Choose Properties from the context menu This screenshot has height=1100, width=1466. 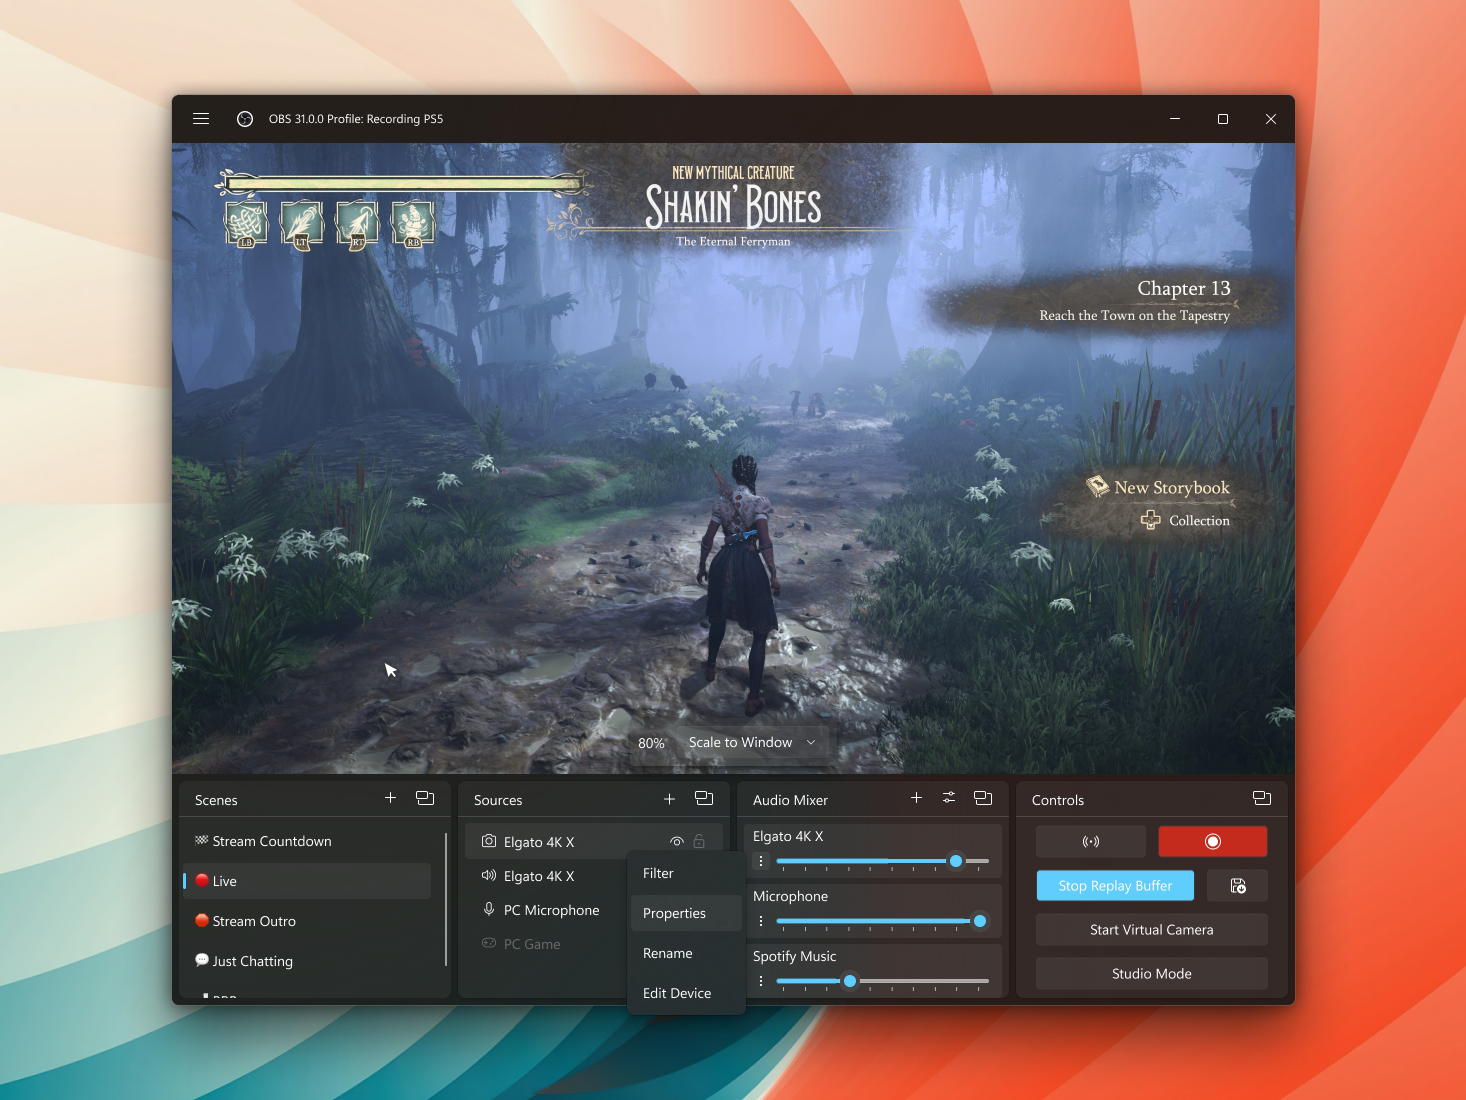674,913
